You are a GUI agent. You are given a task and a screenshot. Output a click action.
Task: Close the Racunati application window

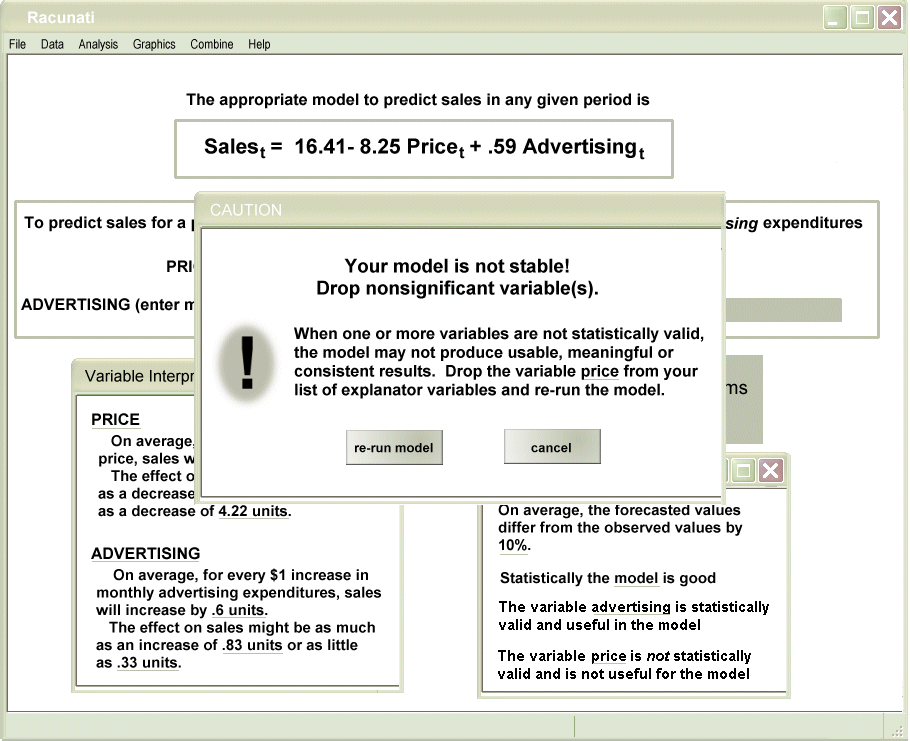[x=888, y=18]
